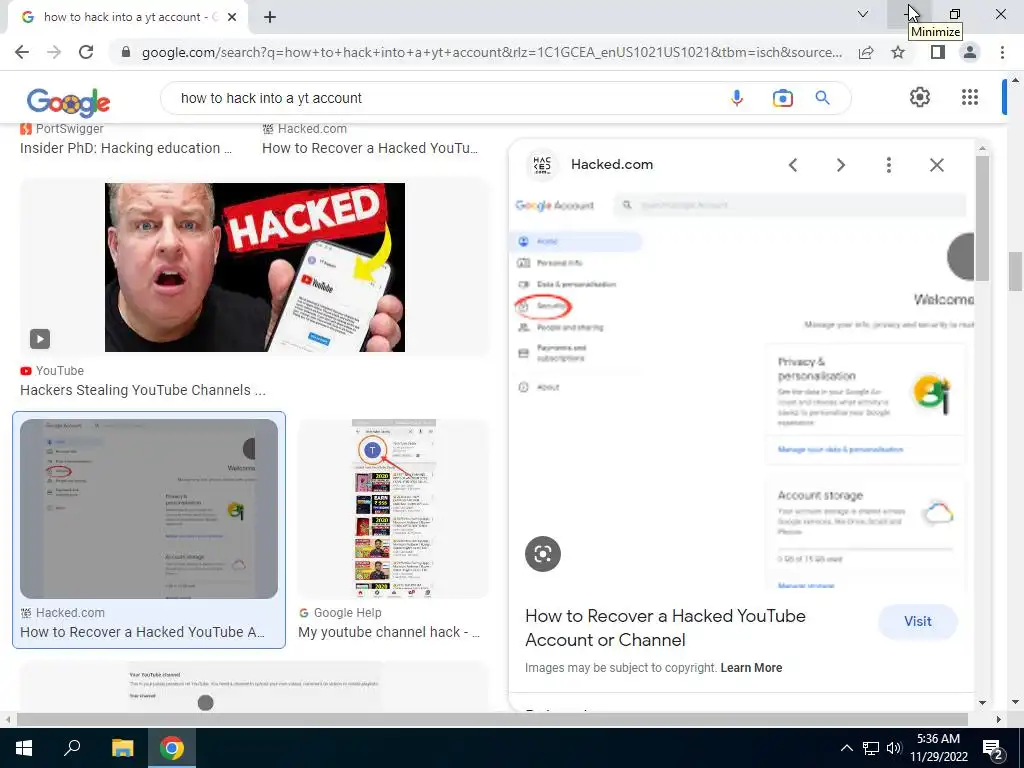Screen dimensions: 1024x768
Task: Bookmark this page with the star icon
Action: click(x=898, y=52)
